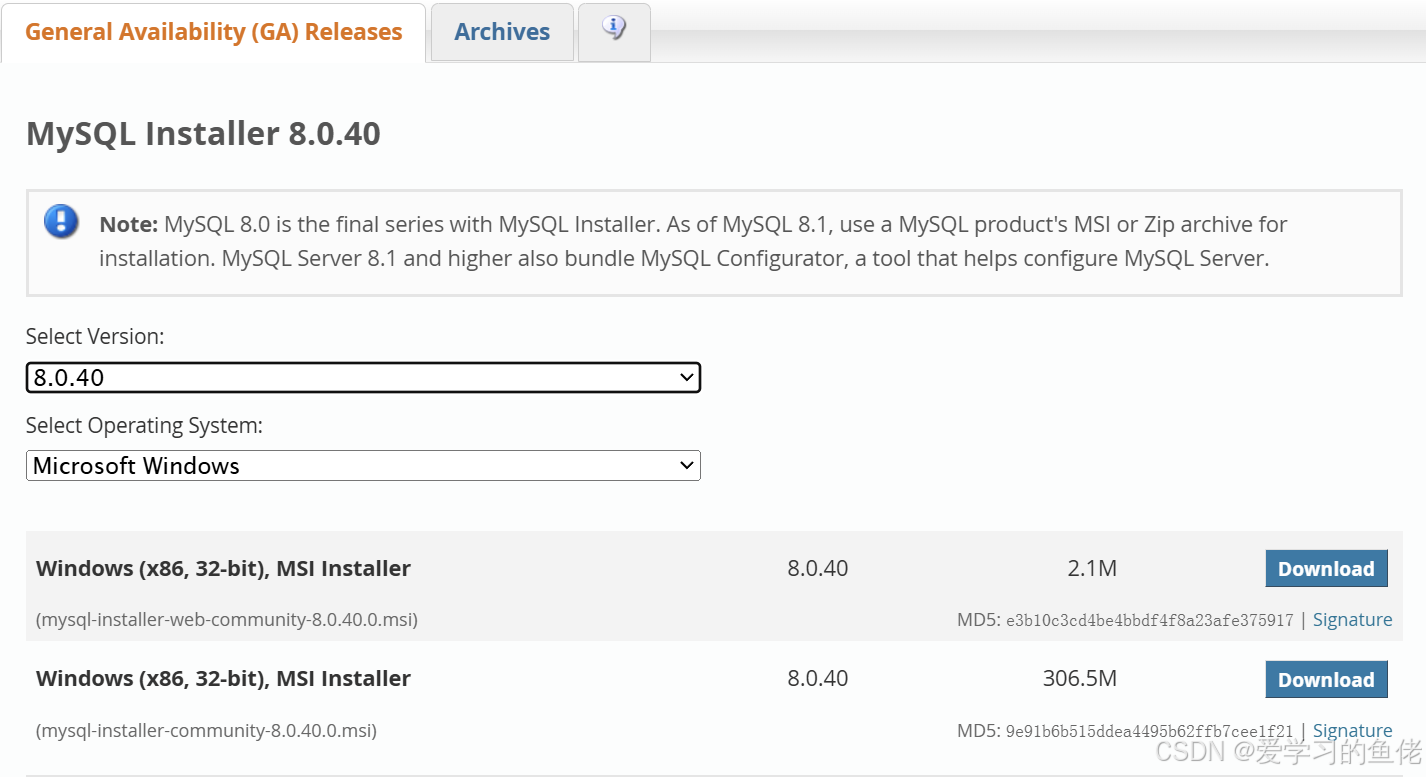This screenshot has height=777, width=1426.
Task: Open Signature link for web-community installer
Action: click(1352, 620)
